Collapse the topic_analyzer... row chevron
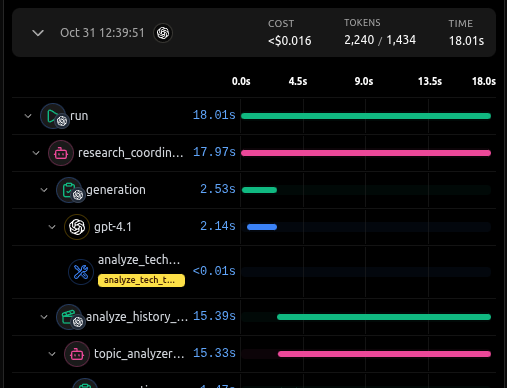The width and height of the screenshot is (507, 388). pos(52,354)
